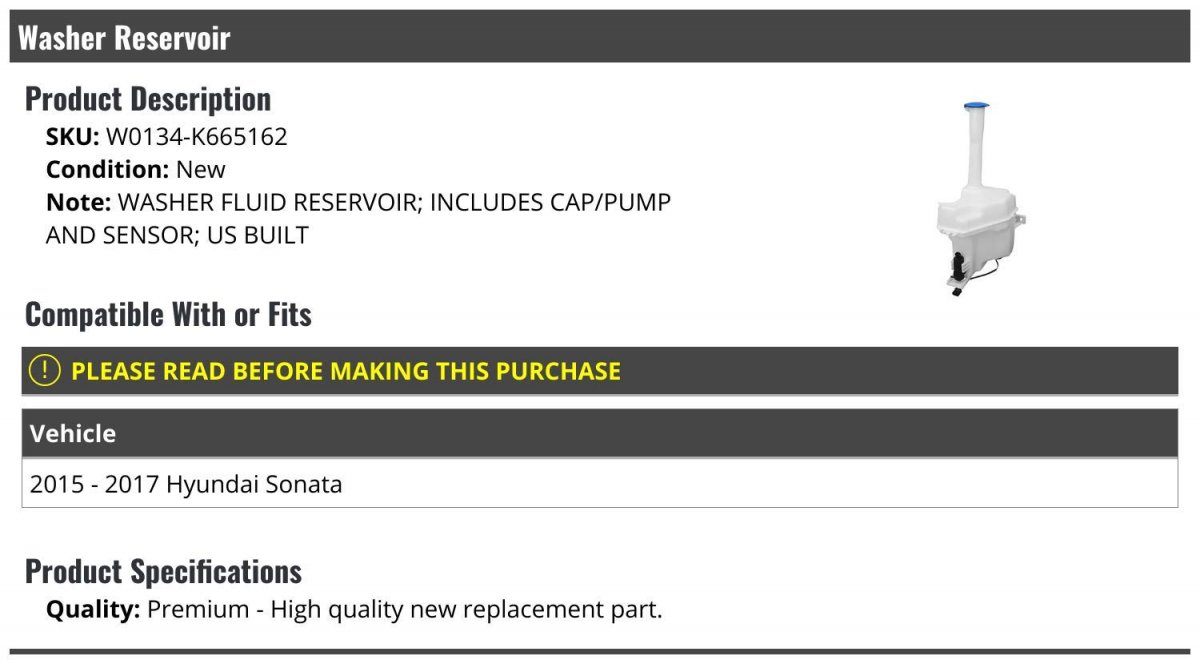Select the 2015 - 2017 Hyundai Sonata row
This screenshot has width=1200, height=664.
pos(600,484)
